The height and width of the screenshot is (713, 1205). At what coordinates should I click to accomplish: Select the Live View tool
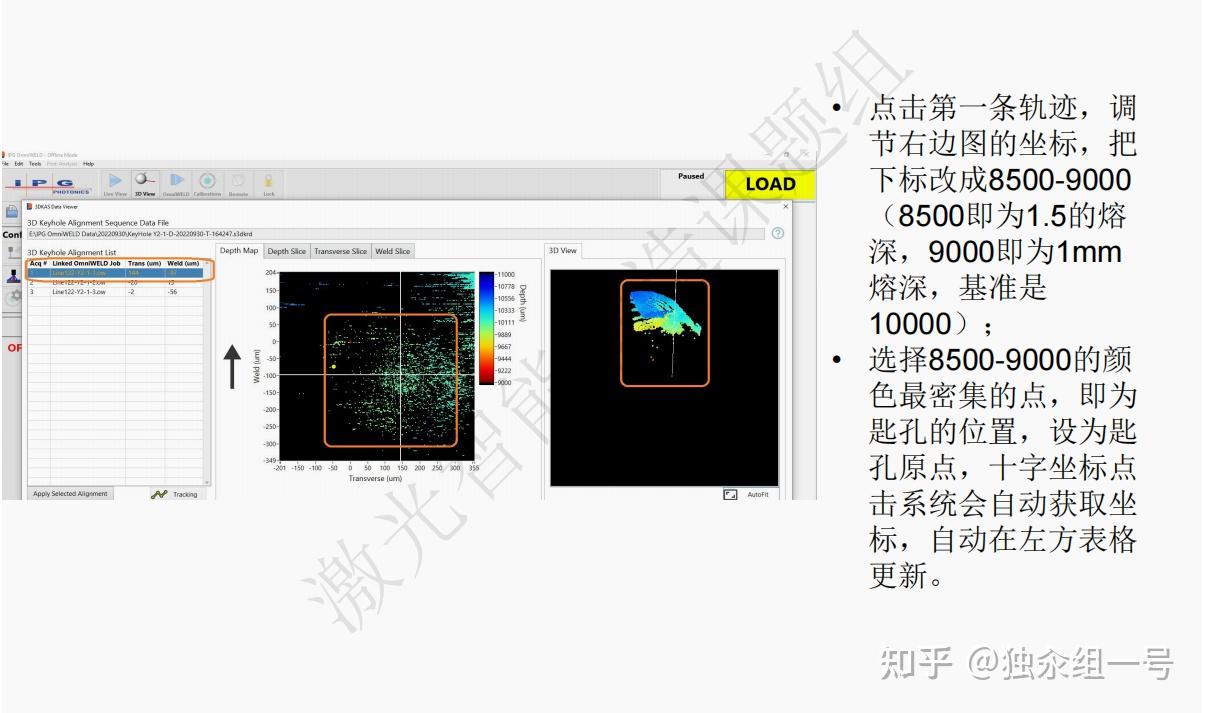[116, 182]
